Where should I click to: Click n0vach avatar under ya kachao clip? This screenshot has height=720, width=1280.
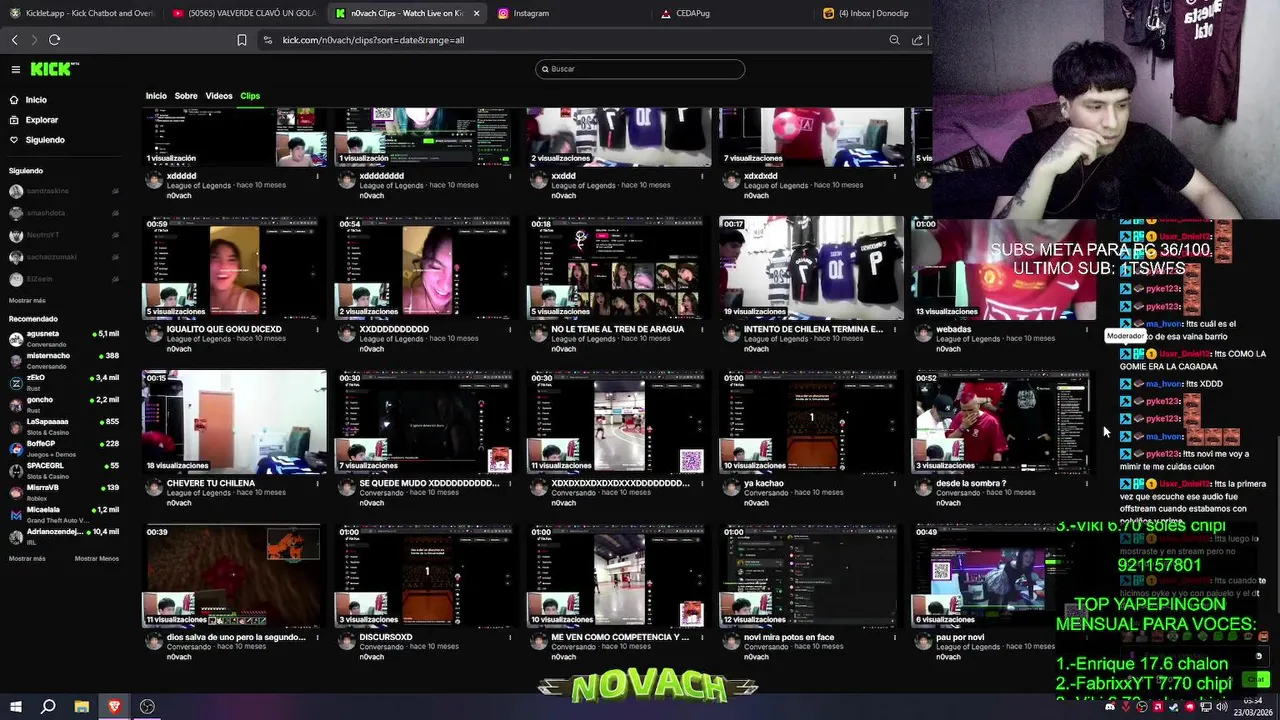coord(731,488)
